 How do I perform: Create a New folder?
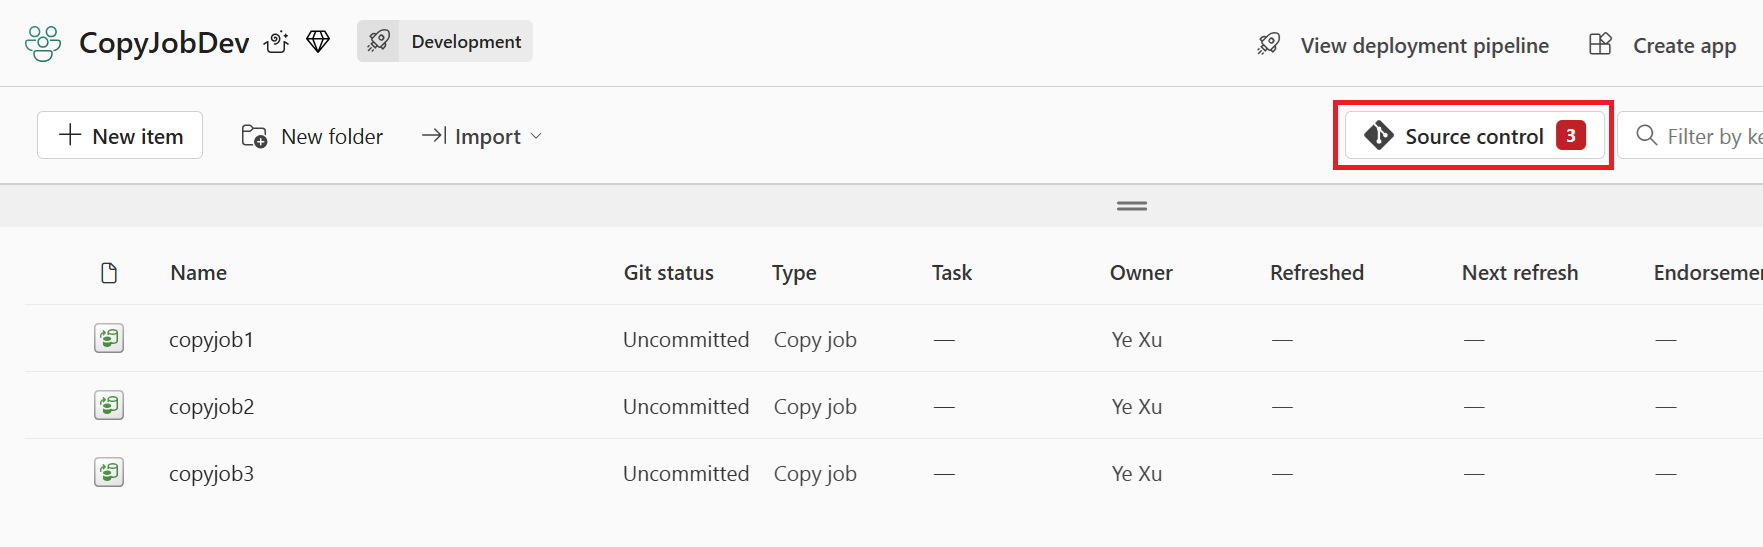tap(312, 136)
